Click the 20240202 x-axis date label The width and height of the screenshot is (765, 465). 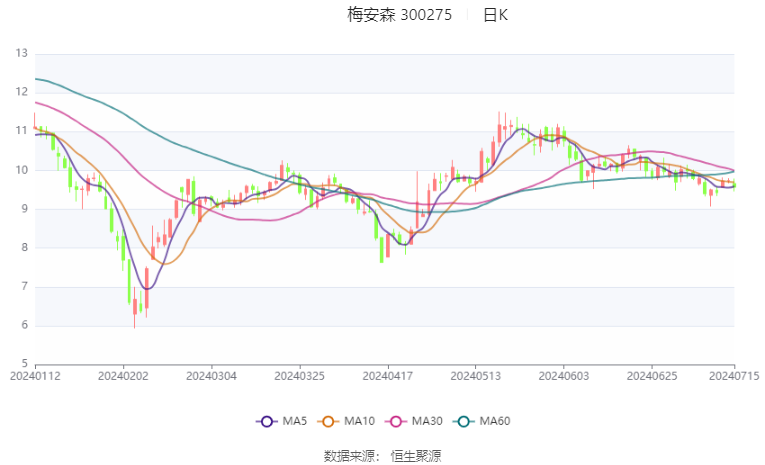(123, 376)
